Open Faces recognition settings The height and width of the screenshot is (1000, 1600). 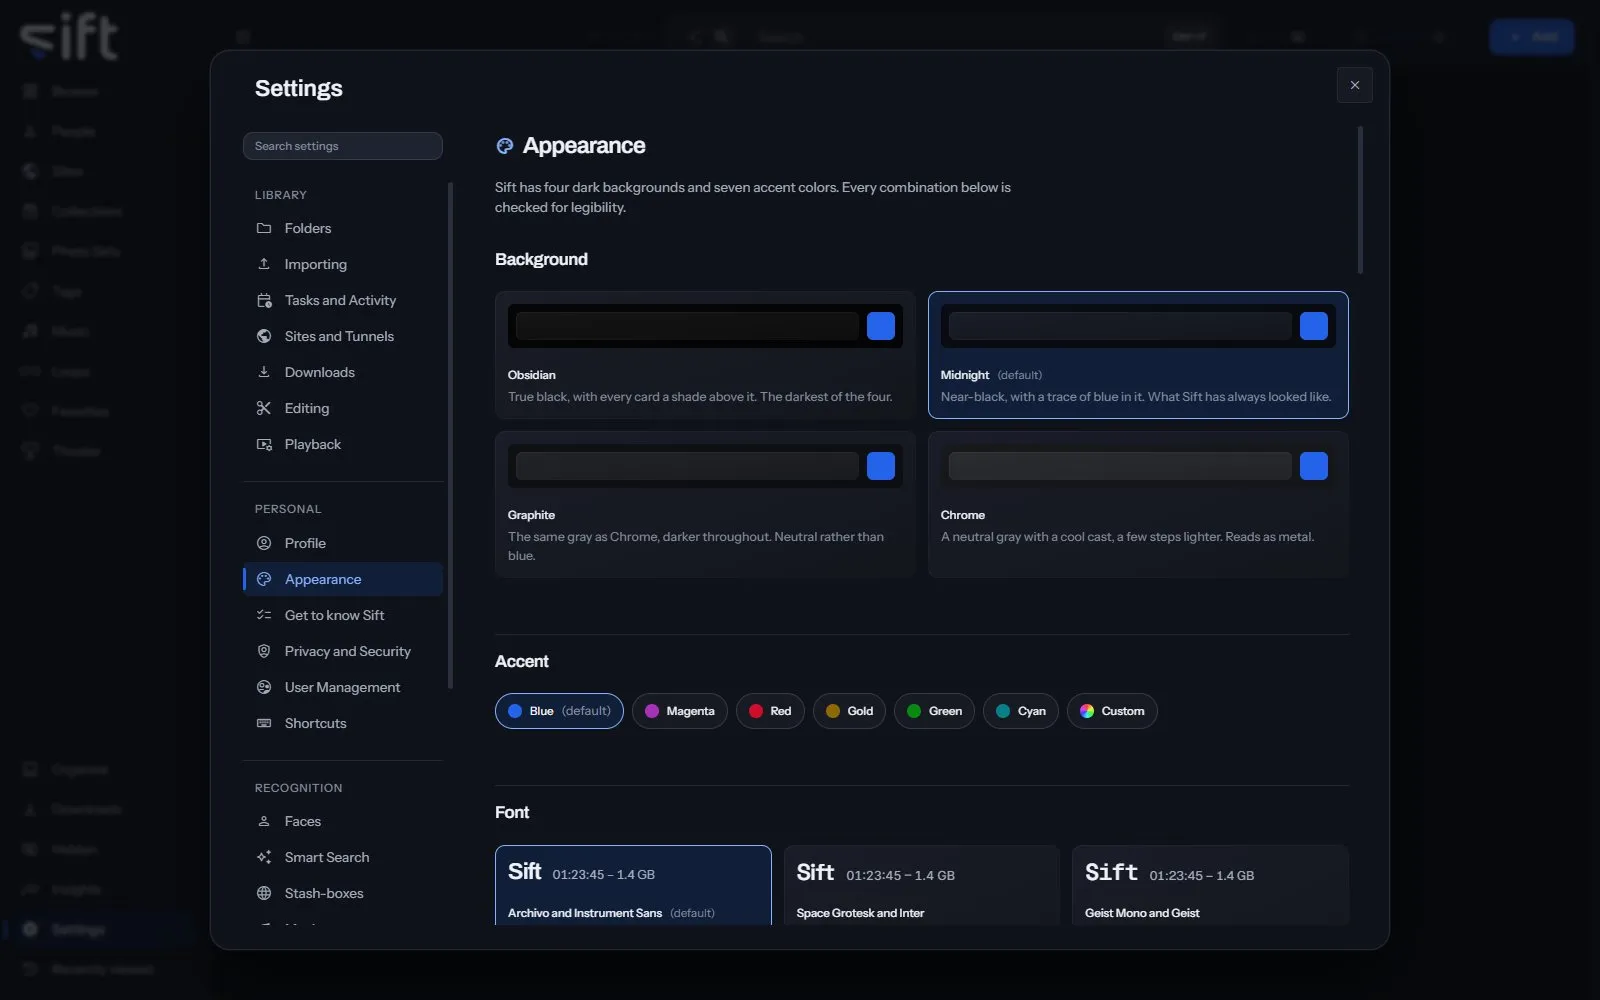pyautogui.click(x=343, y=821)
